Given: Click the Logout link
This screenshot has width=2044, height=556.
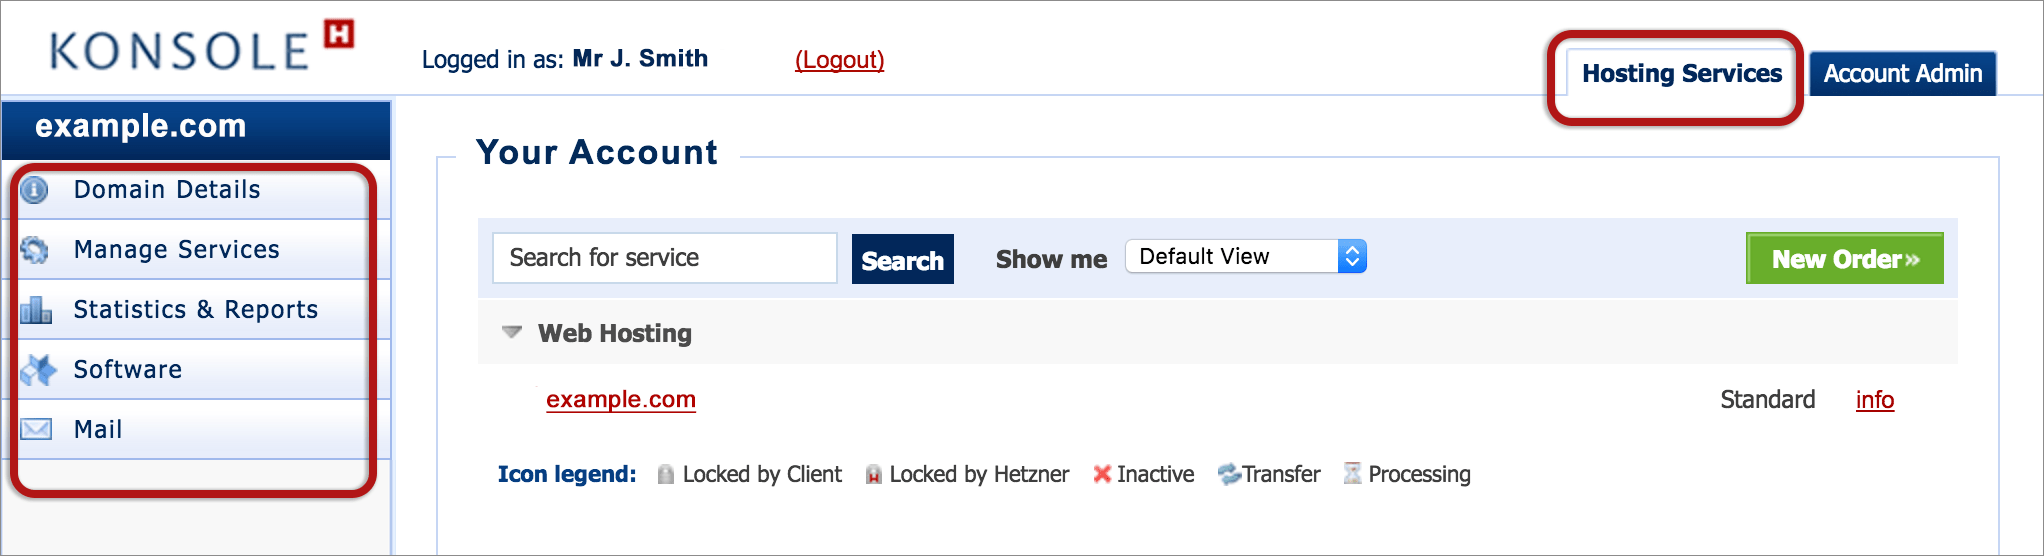Looking at the screenshot, I should (x=839, y=60).
